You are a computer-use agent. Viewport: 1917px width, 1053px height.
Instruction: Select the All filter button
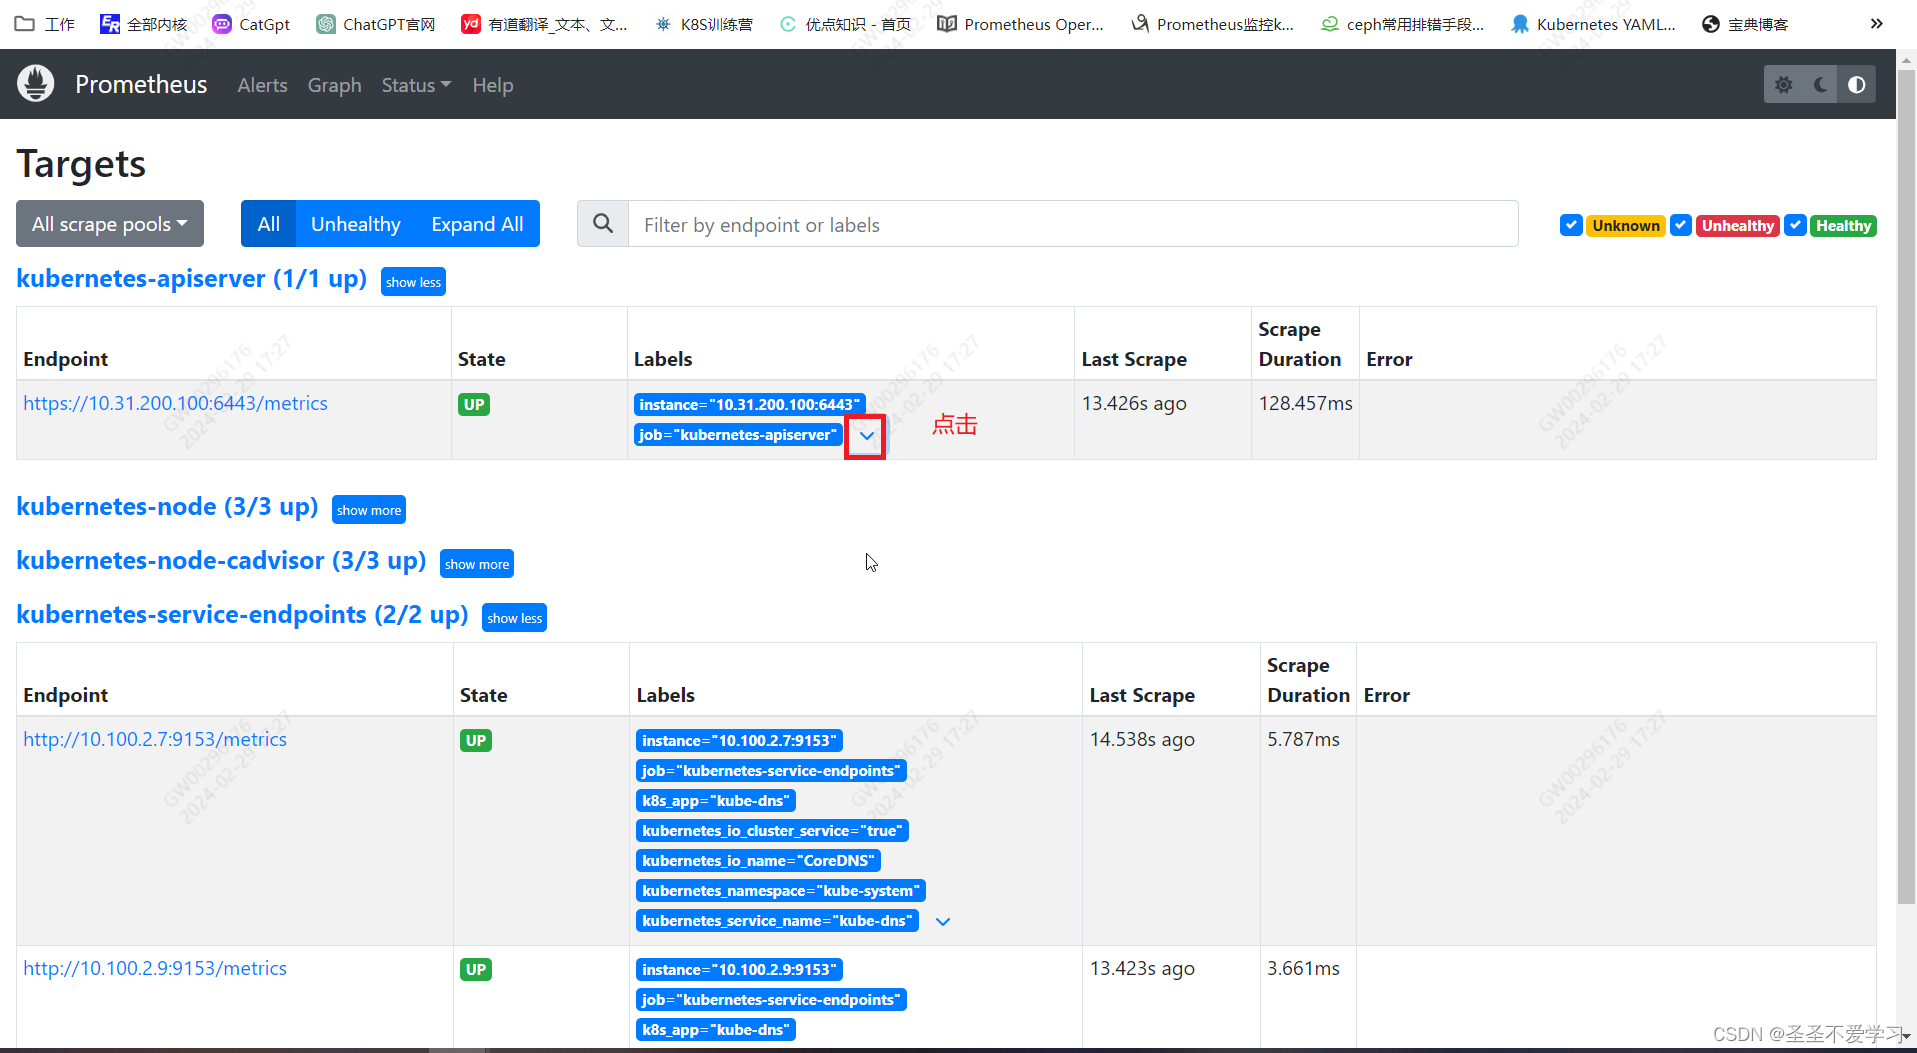click(x=268, y=224)
